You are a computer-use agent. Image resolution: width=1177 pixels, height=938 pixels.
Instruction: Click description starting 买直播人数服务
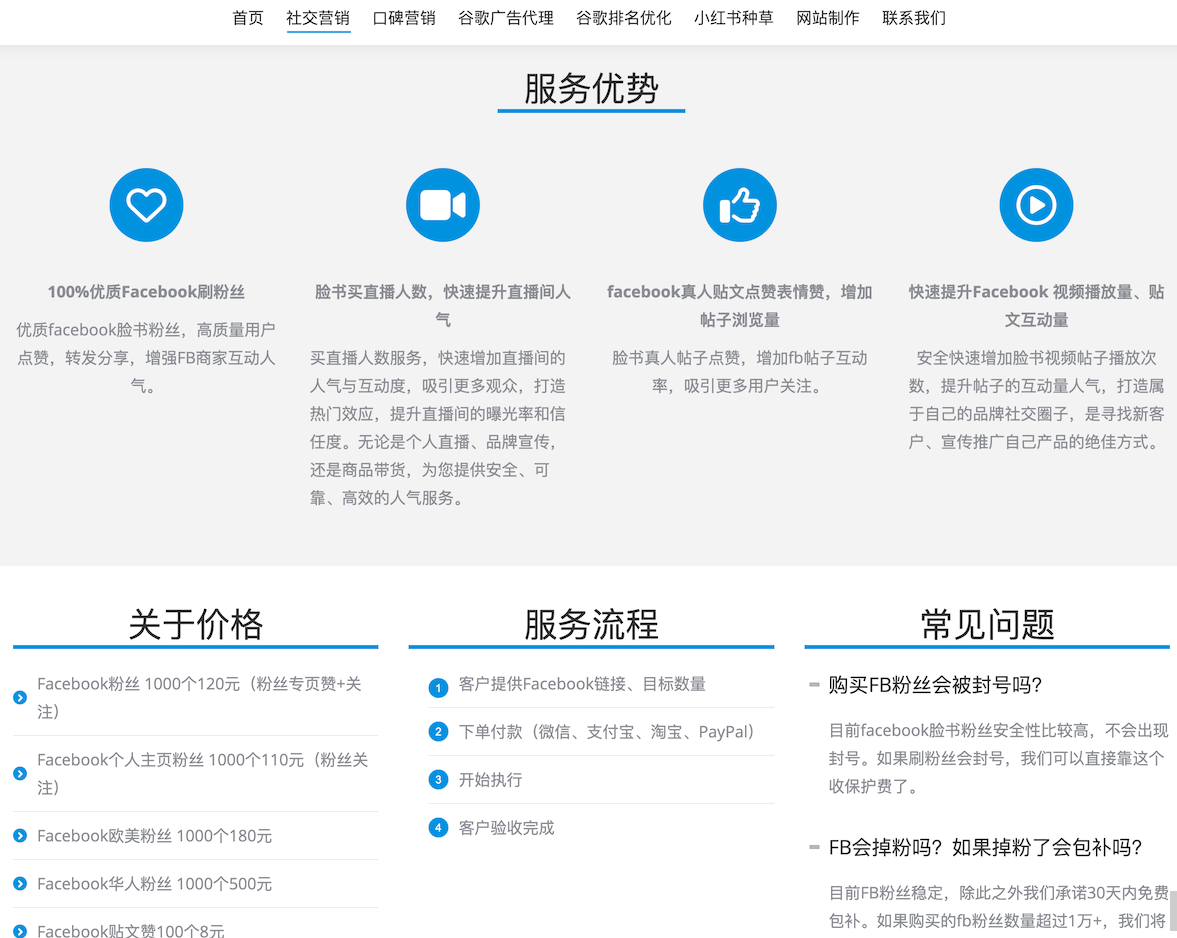[438, 428]
